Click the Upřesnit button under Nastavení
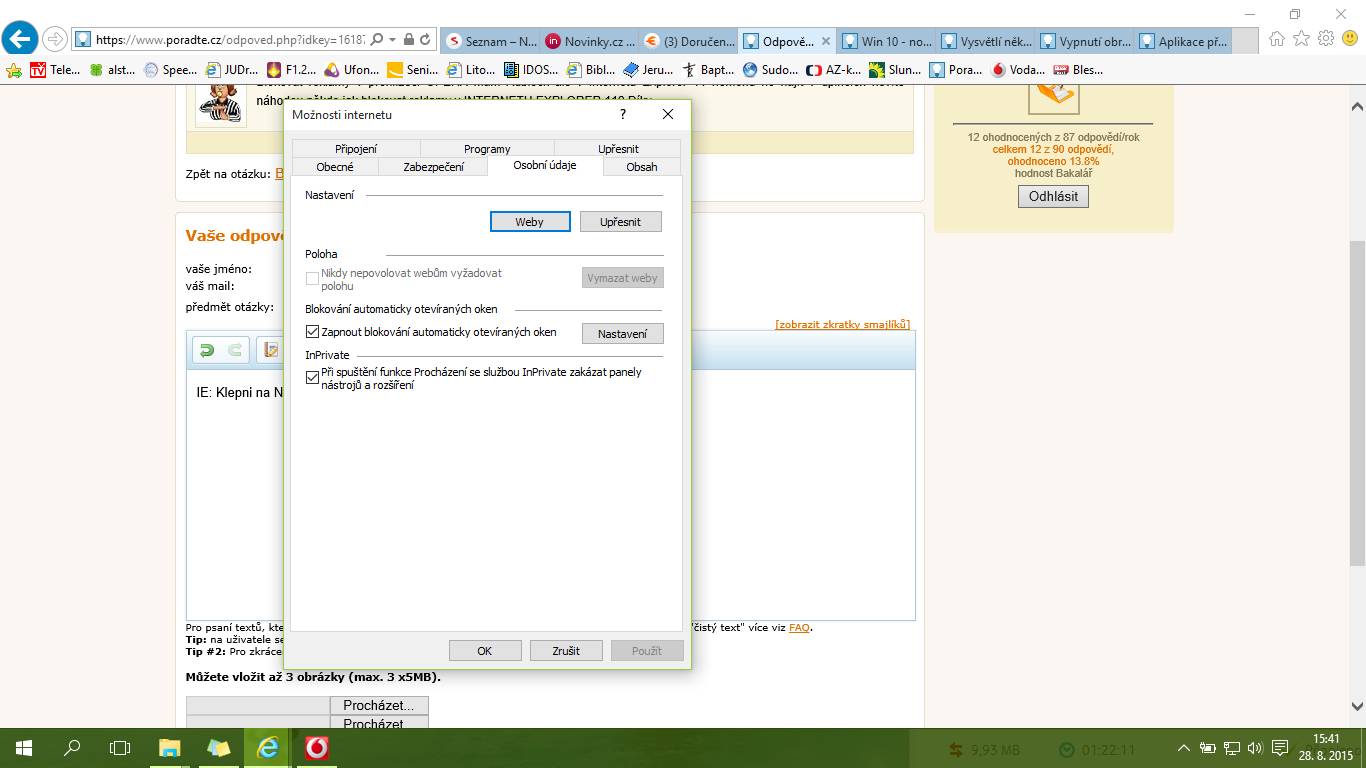This screenshot has width=1366, height=768. tap(621, 222)
